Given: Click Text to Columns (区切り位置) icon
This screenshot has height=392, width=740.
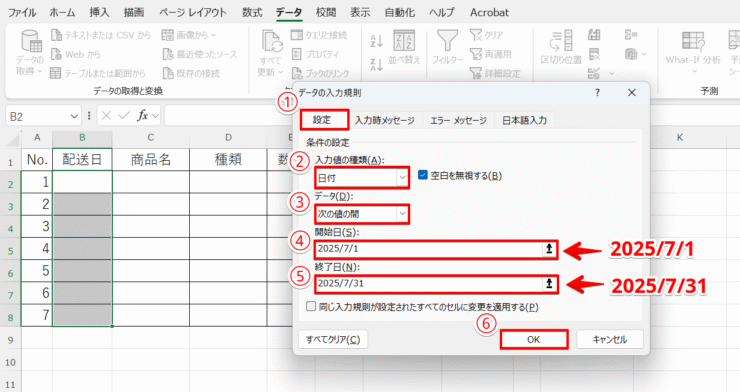Looking at the screenshot, I should [561, 41].
